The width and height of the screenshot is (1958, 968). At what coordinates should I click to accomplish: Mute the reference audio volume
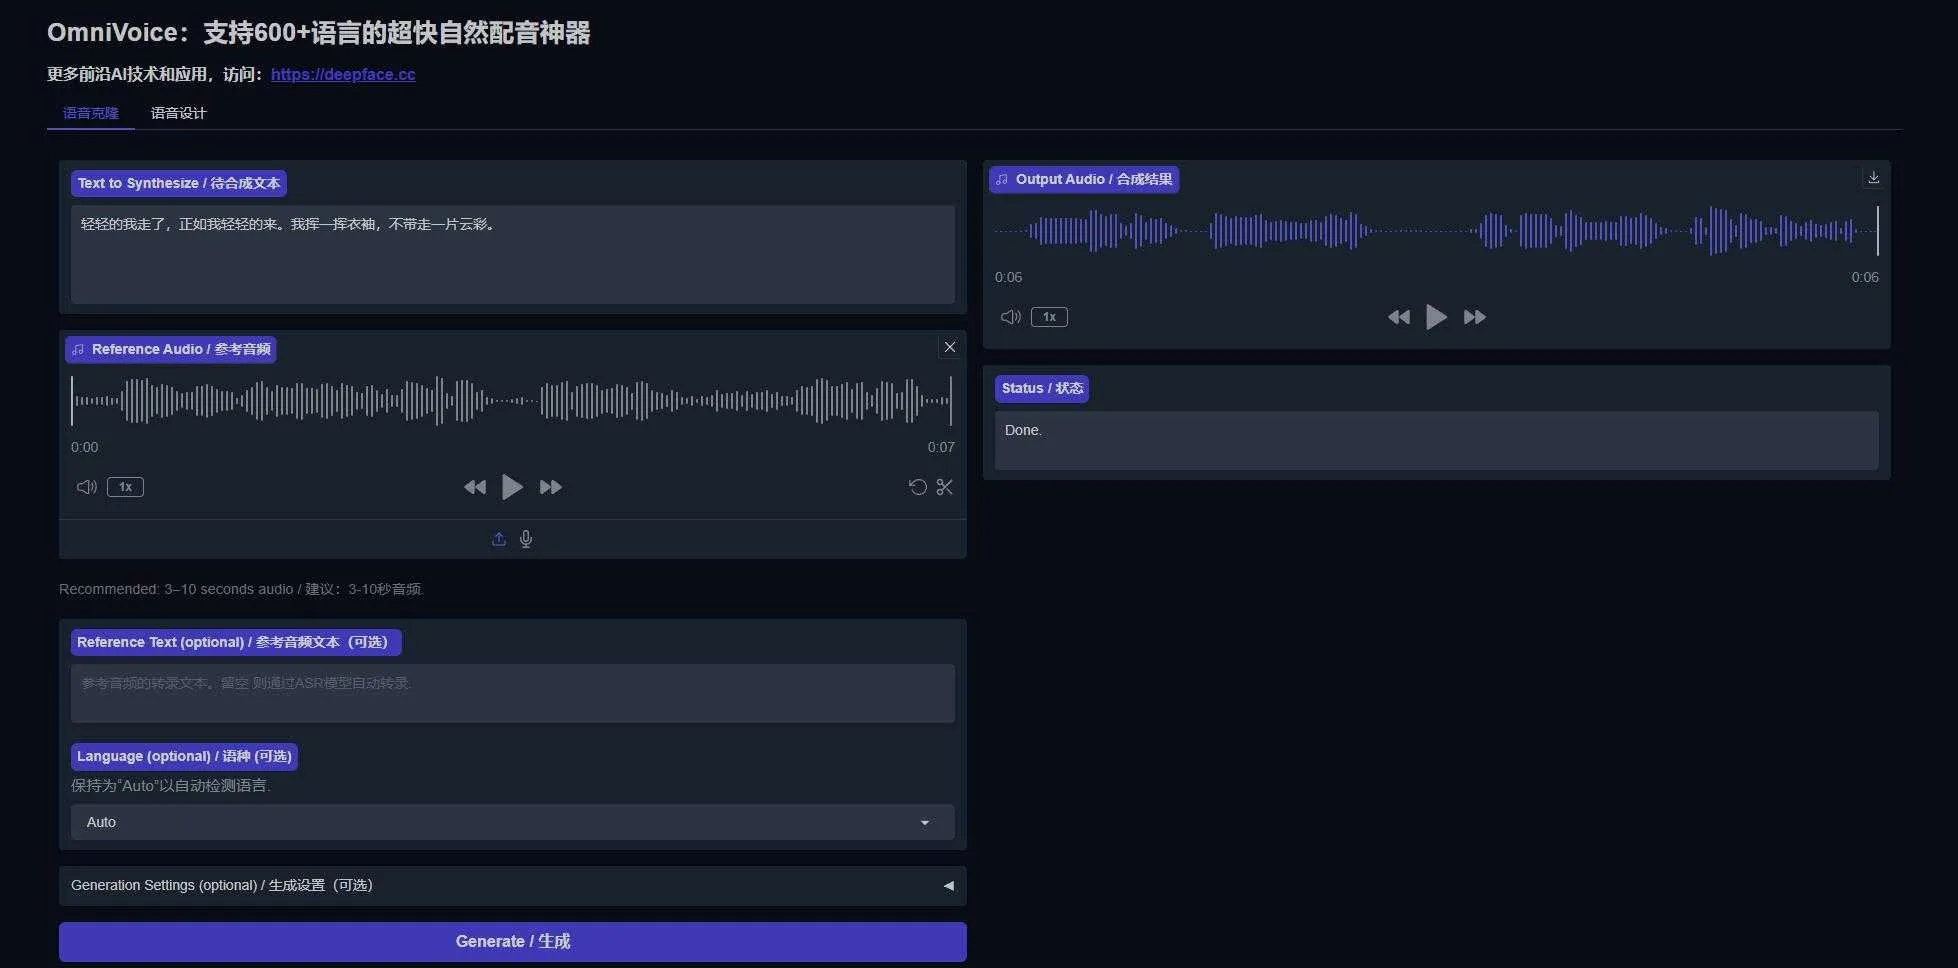[x=86, y=487]
